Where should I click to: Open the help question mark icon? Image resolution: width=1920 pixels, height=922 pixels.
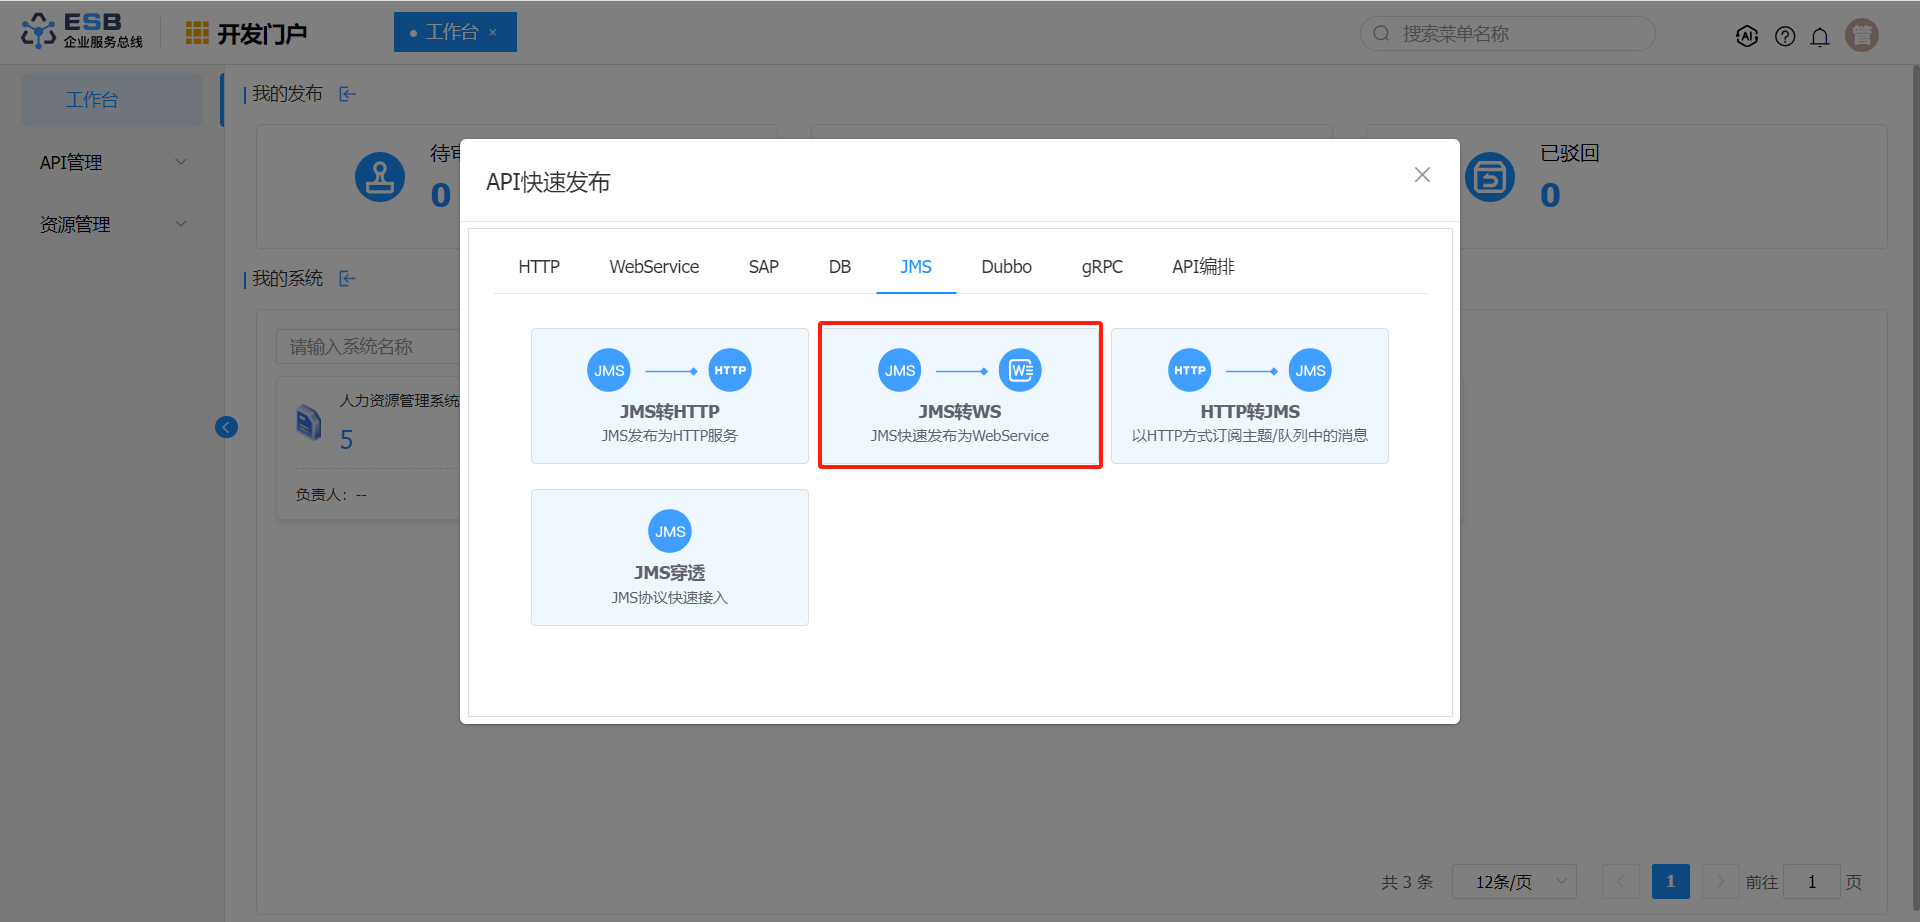click(1785, 36)
